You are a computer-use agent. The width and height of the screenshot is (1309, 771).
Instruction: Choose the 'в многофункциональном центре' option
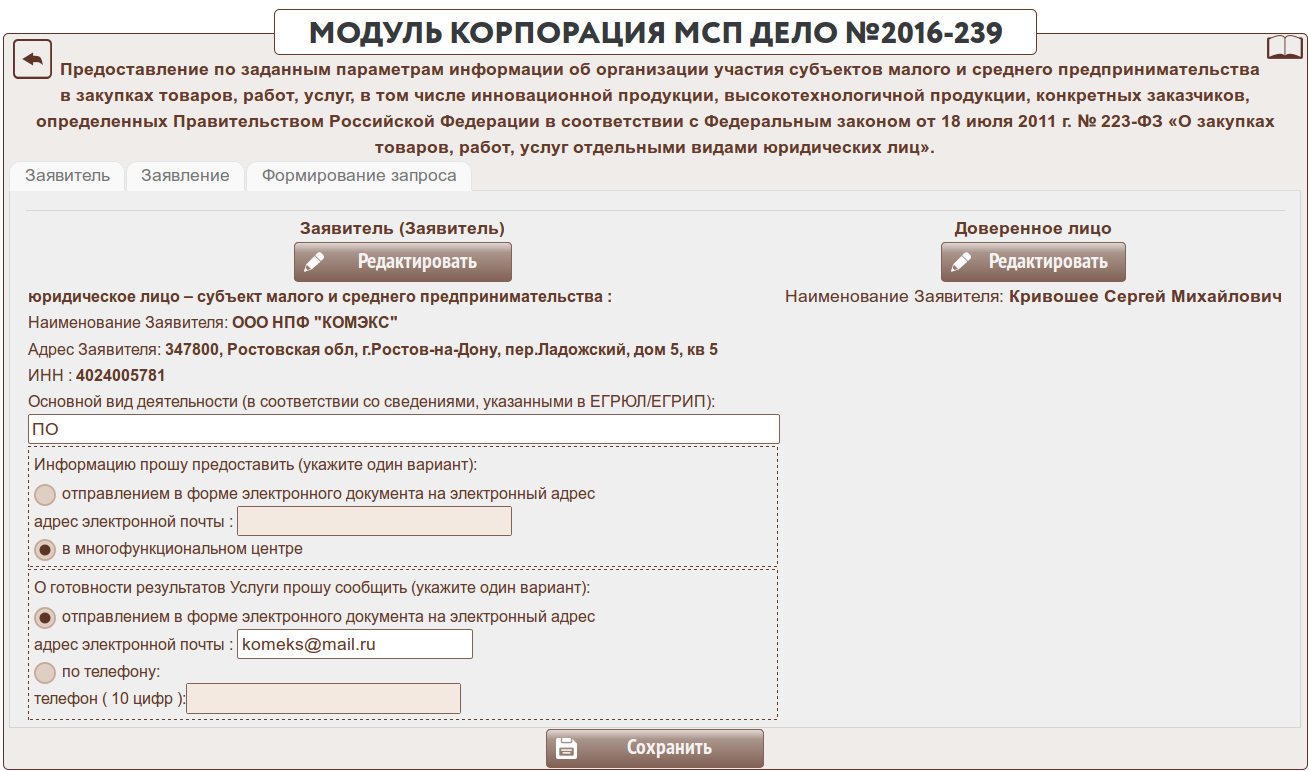45,549
